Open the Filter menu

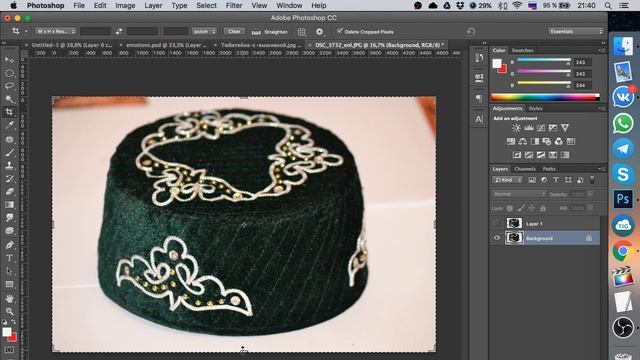tap(234, 6)
